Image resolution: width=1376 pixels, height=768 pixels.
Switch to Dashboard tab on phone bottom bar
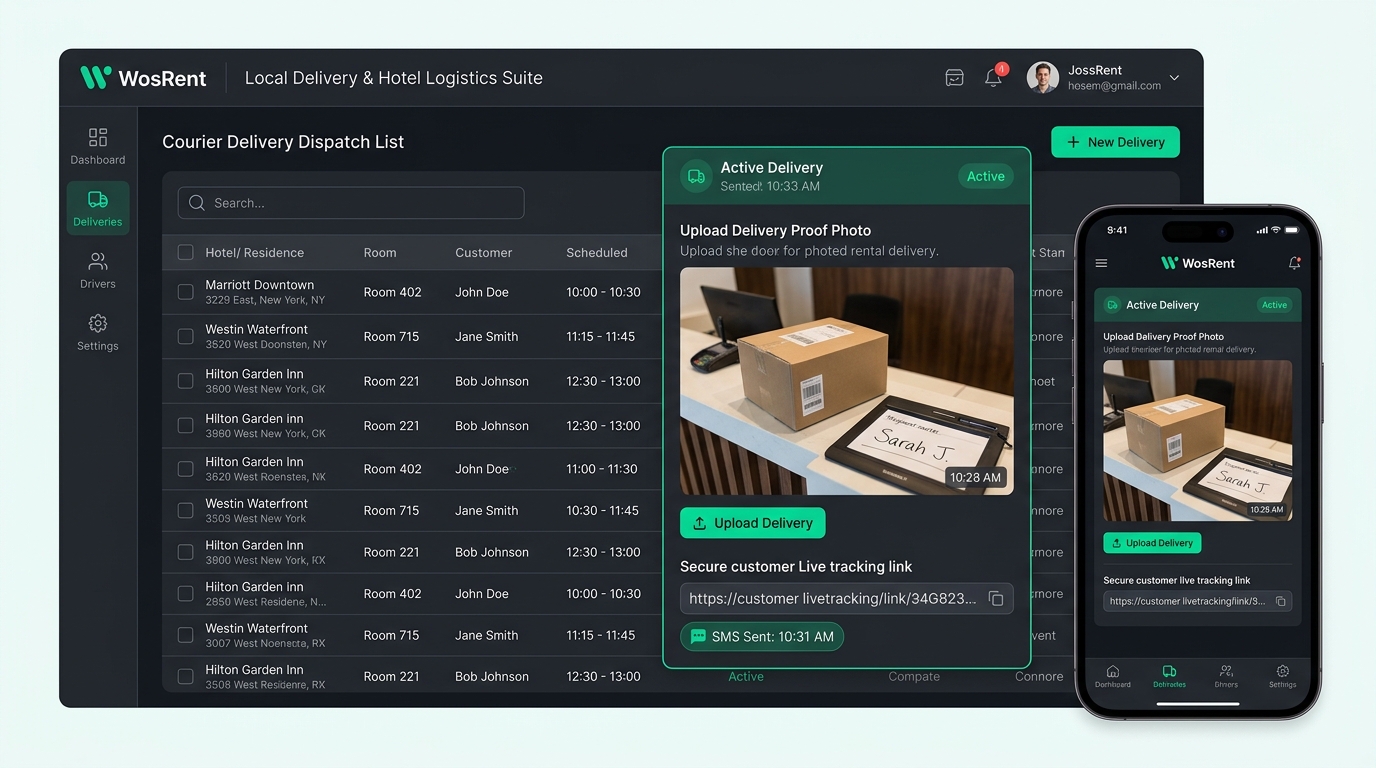click(x=1112, y=677)
